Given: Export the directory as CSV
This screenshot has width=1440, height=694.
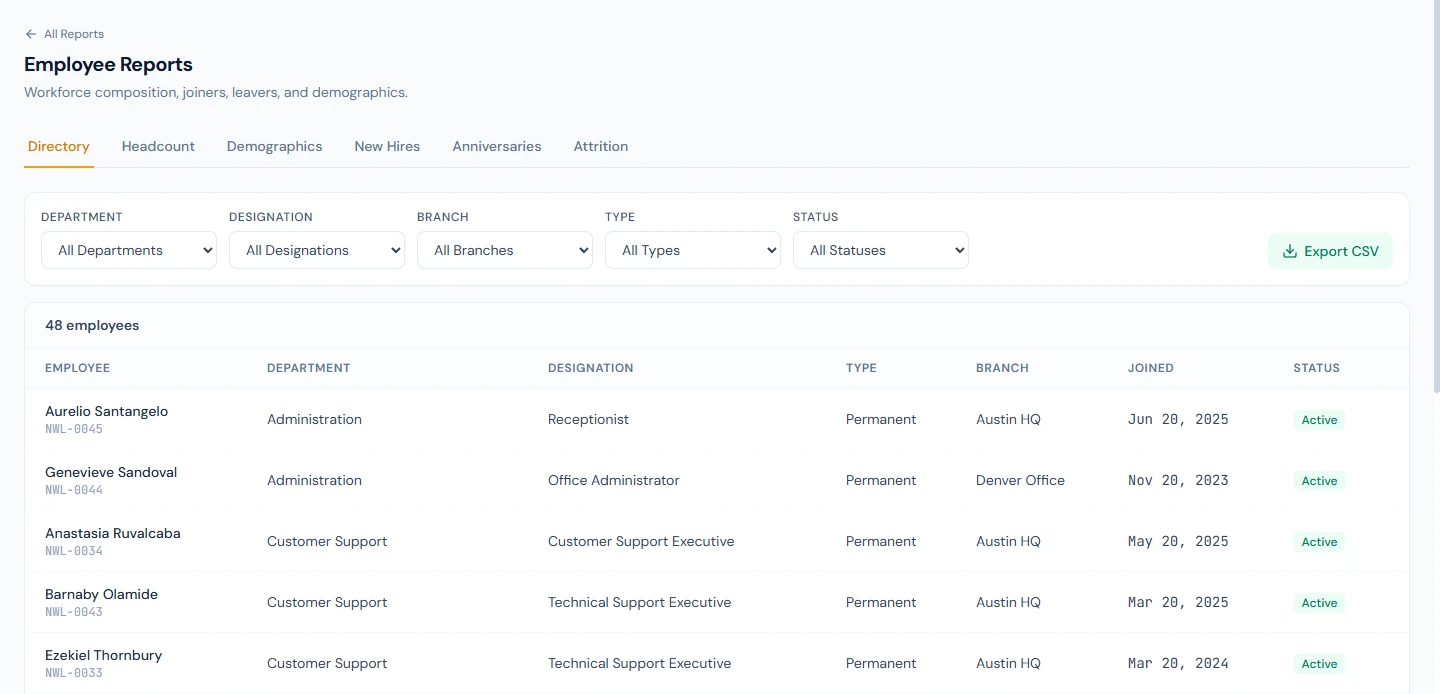Looking at the screenshot, I should [x=1330, y=251].
